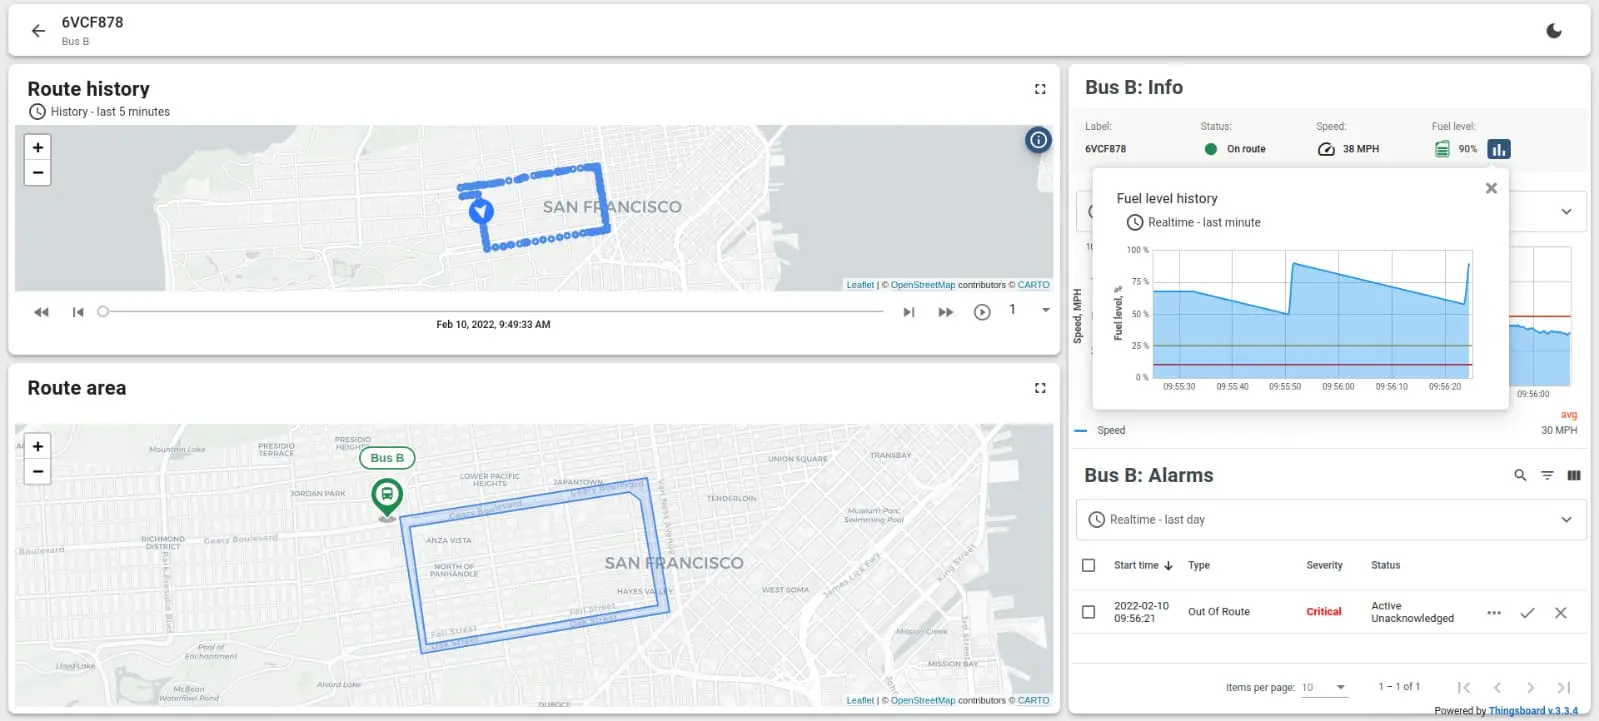Click the 6VCF878 label value in Info
The width and height of the screenshot is (1599, 721).
click(1105, 149)
